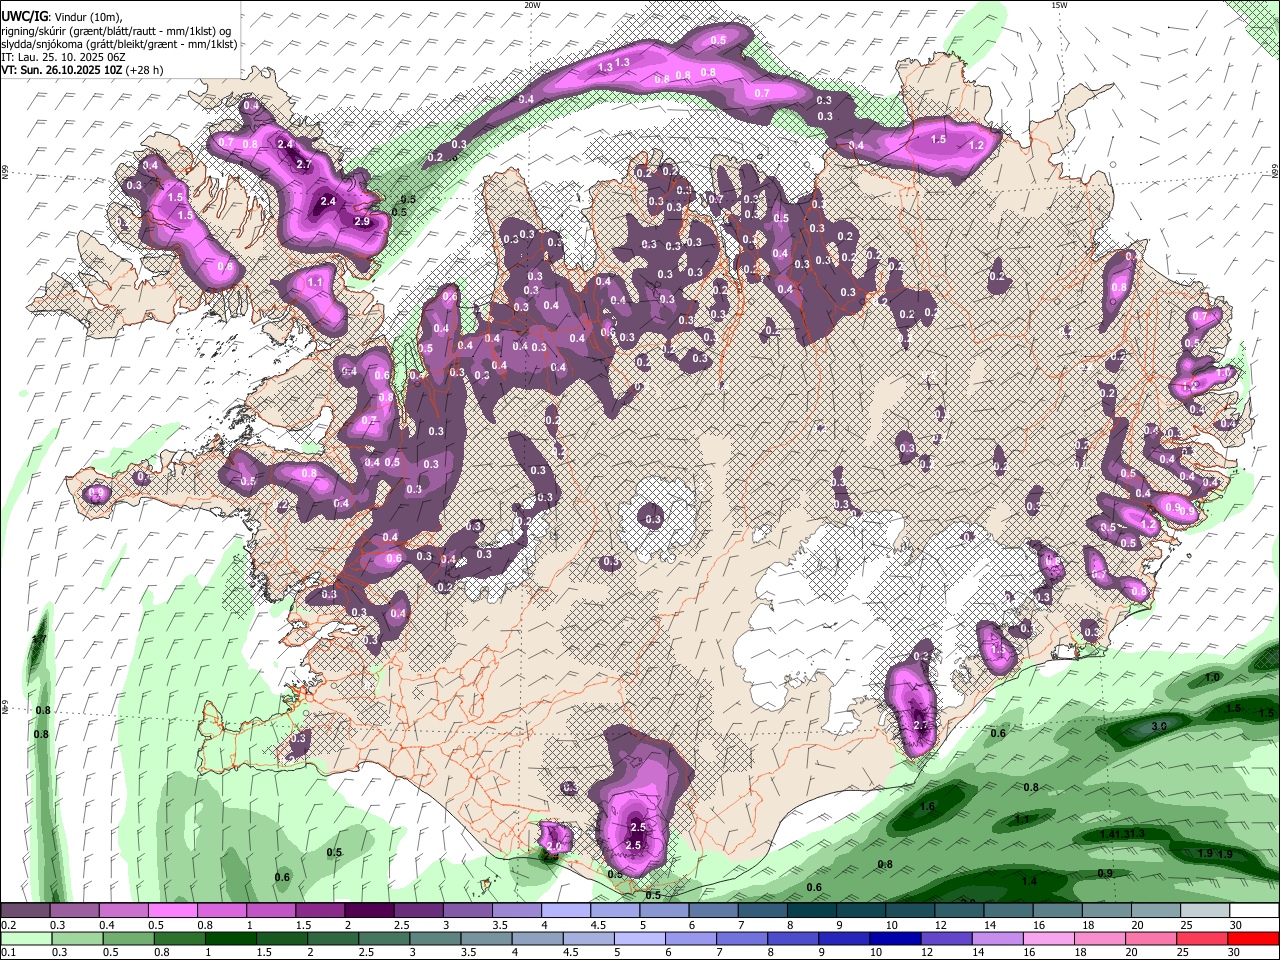Image resolution: width=1280 pixels, height=960 pixels.
Task: Click the lightest green rain swatch above 0.1
Action: pos(26,938)
